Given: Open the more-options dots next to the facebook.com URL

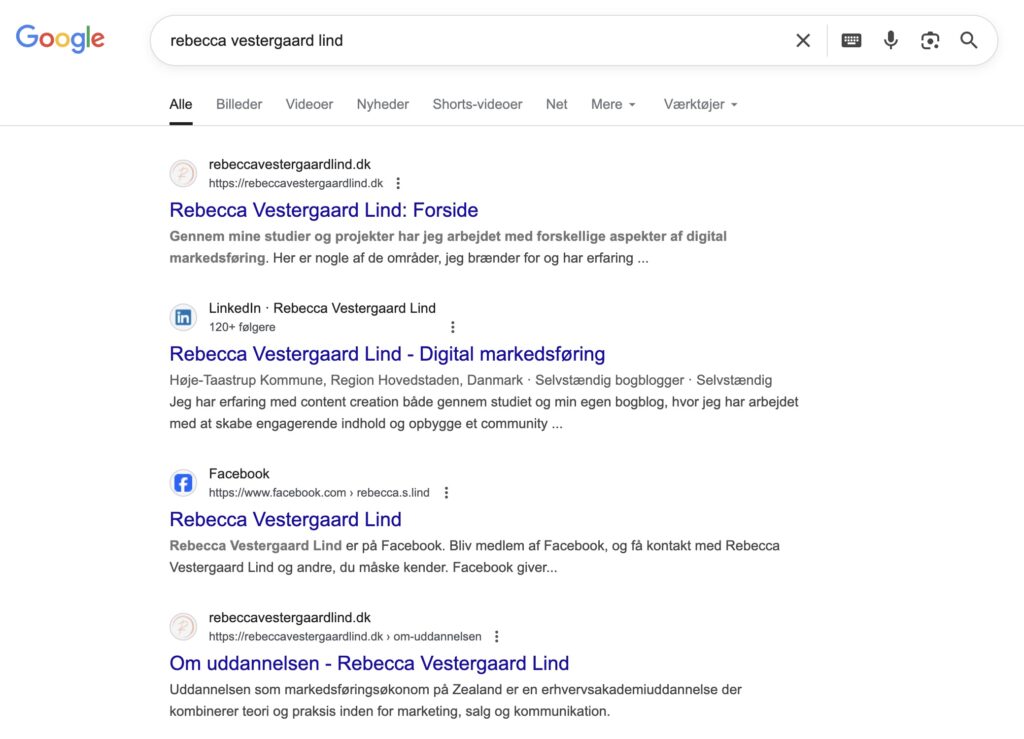Looking at the screenshot, I should [446, 493].
